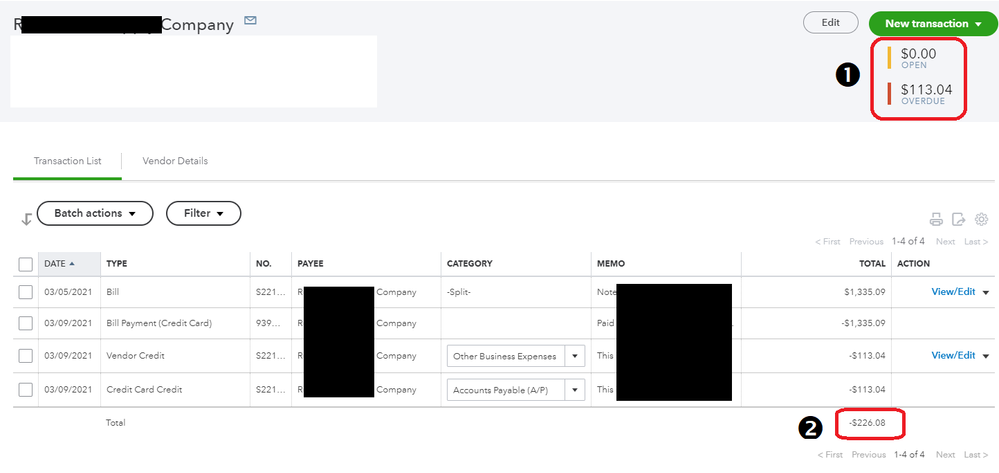Image resolution: width=999 pixels, height=473 pixels.
Task: Click the bottom First page link
Action: (829, 455)
